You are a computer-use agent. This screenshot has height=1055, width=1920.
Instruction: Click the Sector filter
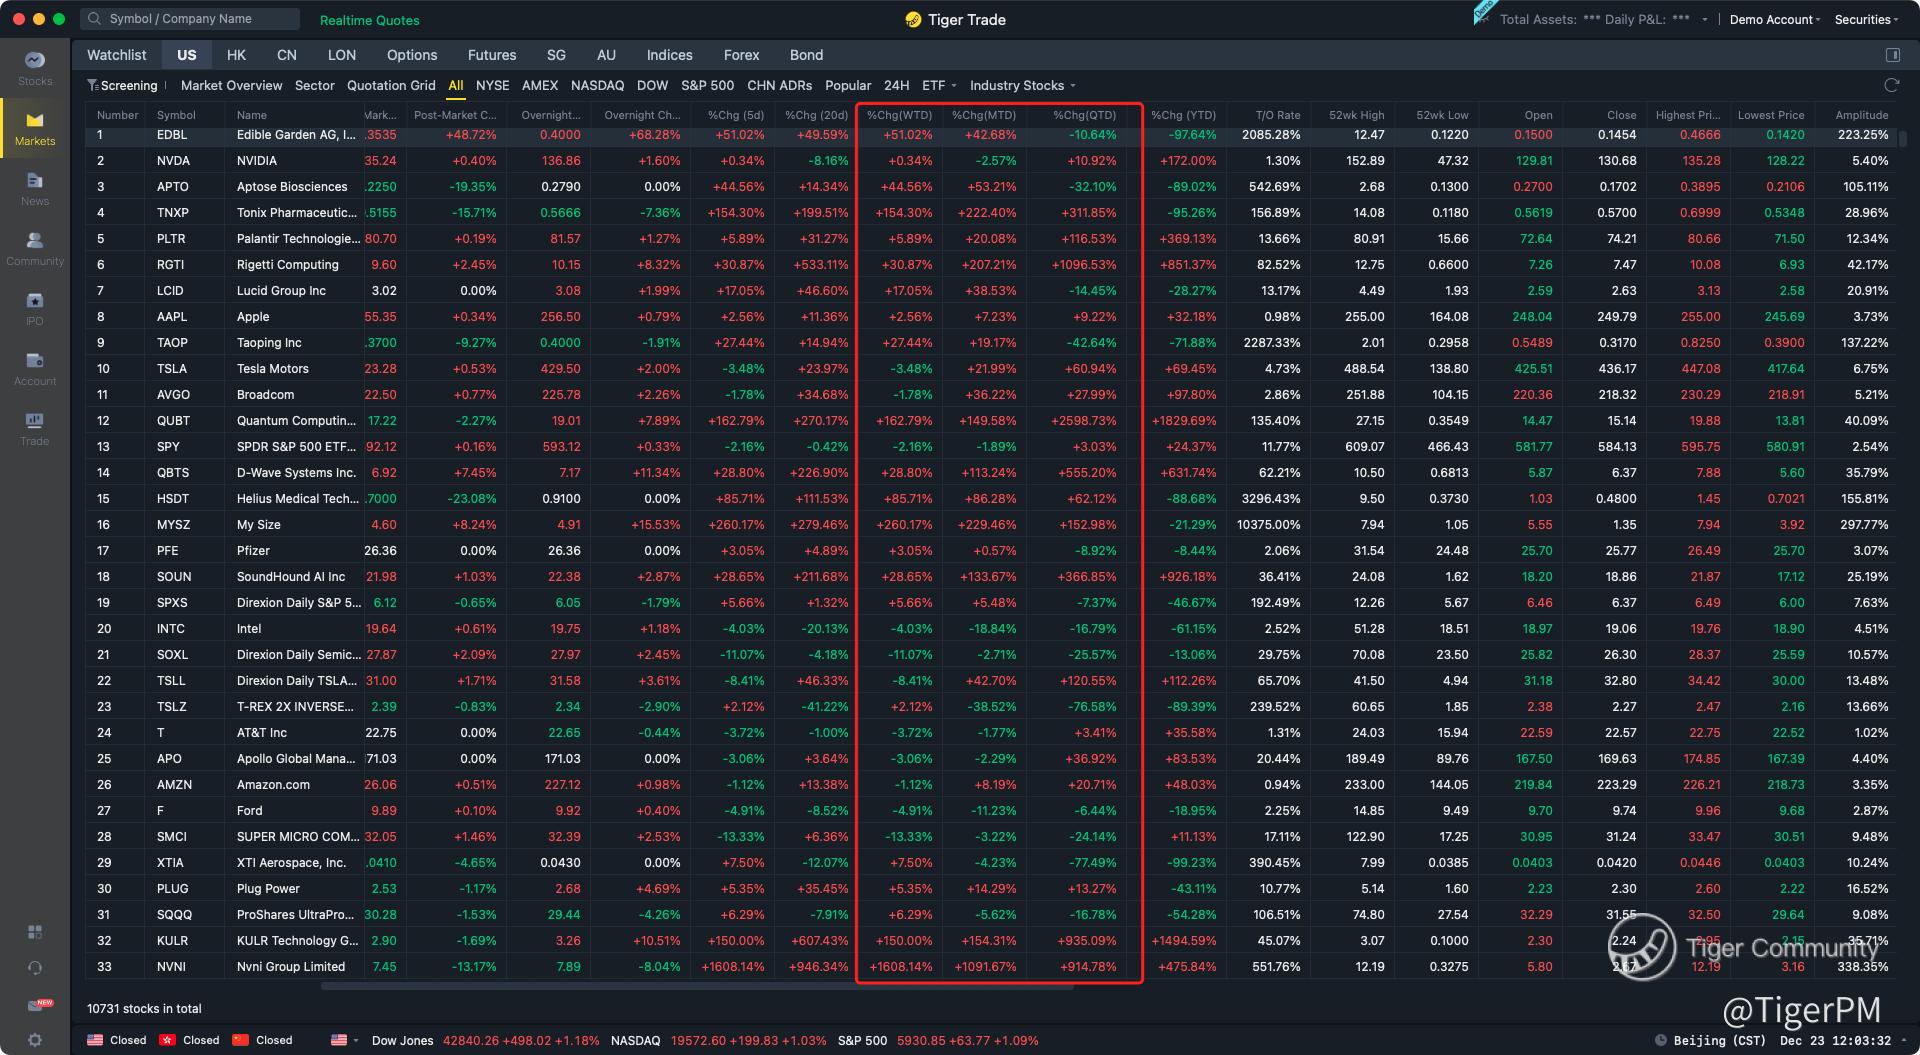[x=314, y=85]
